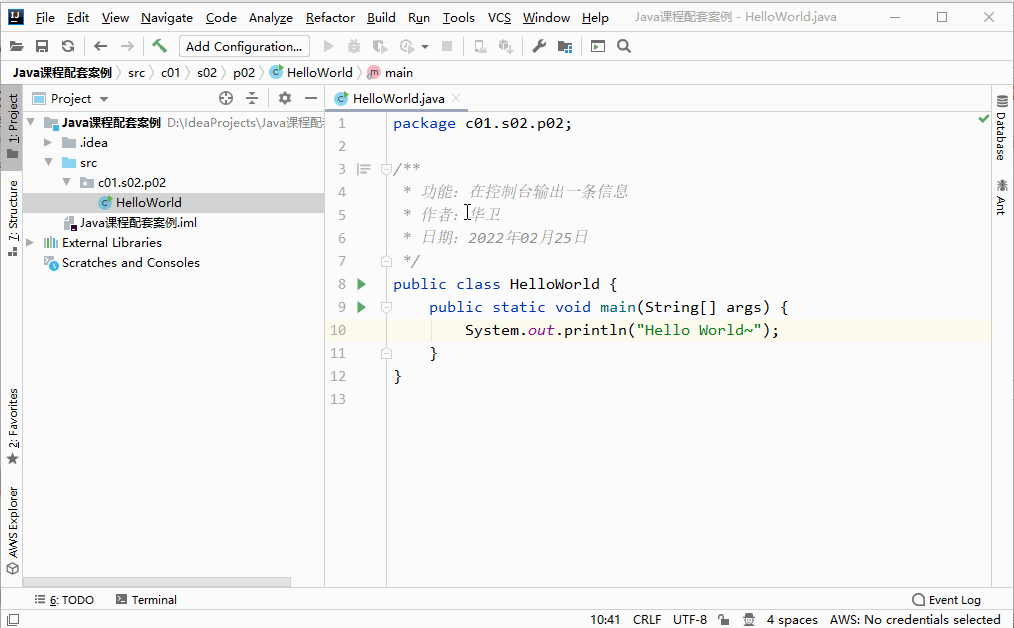Toggle the 1: Project tool window
This screenshot has width=1014, height=628.
[x=12, y=127]
